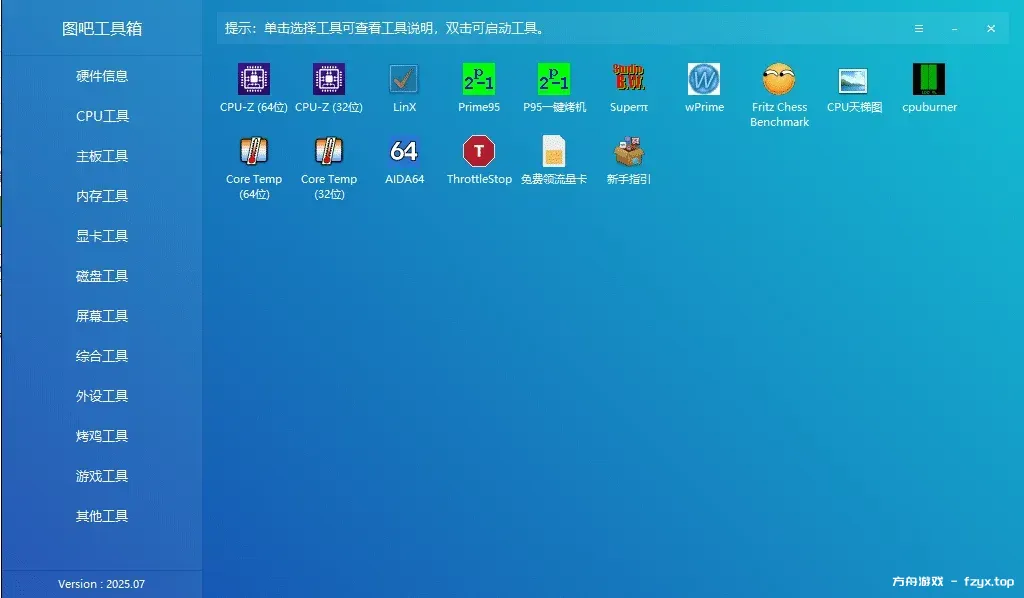Click the wPrime tool icon
The width and height of the screenshot is (1024, 598).
point(704,80)
